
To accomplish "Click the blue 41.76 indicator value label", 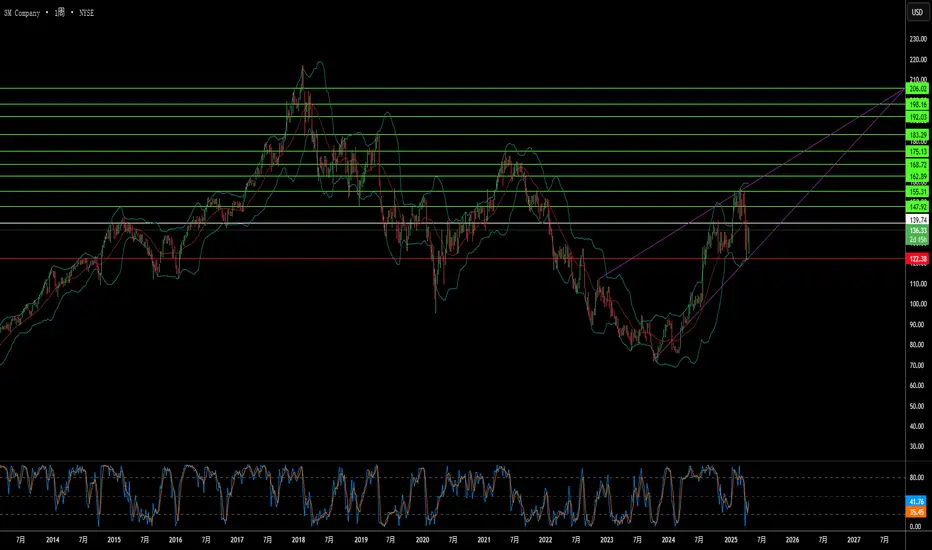I will pyautogui.click(x=917, y=500).
